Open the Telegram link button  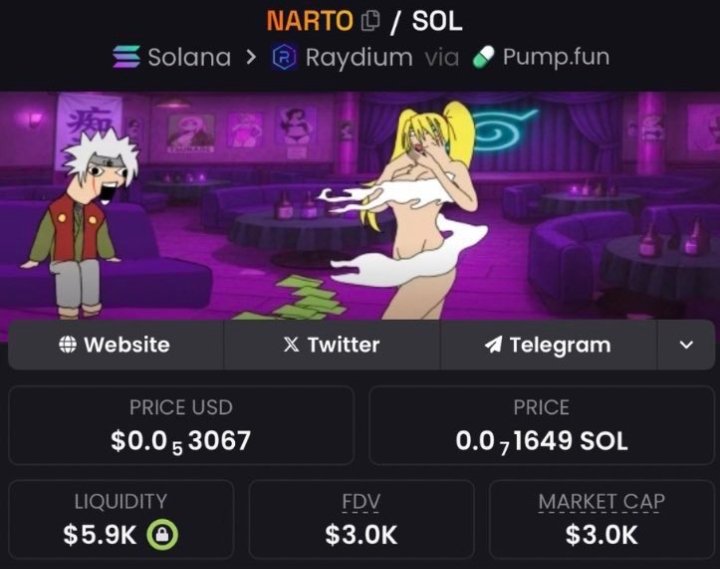(549, 344)
